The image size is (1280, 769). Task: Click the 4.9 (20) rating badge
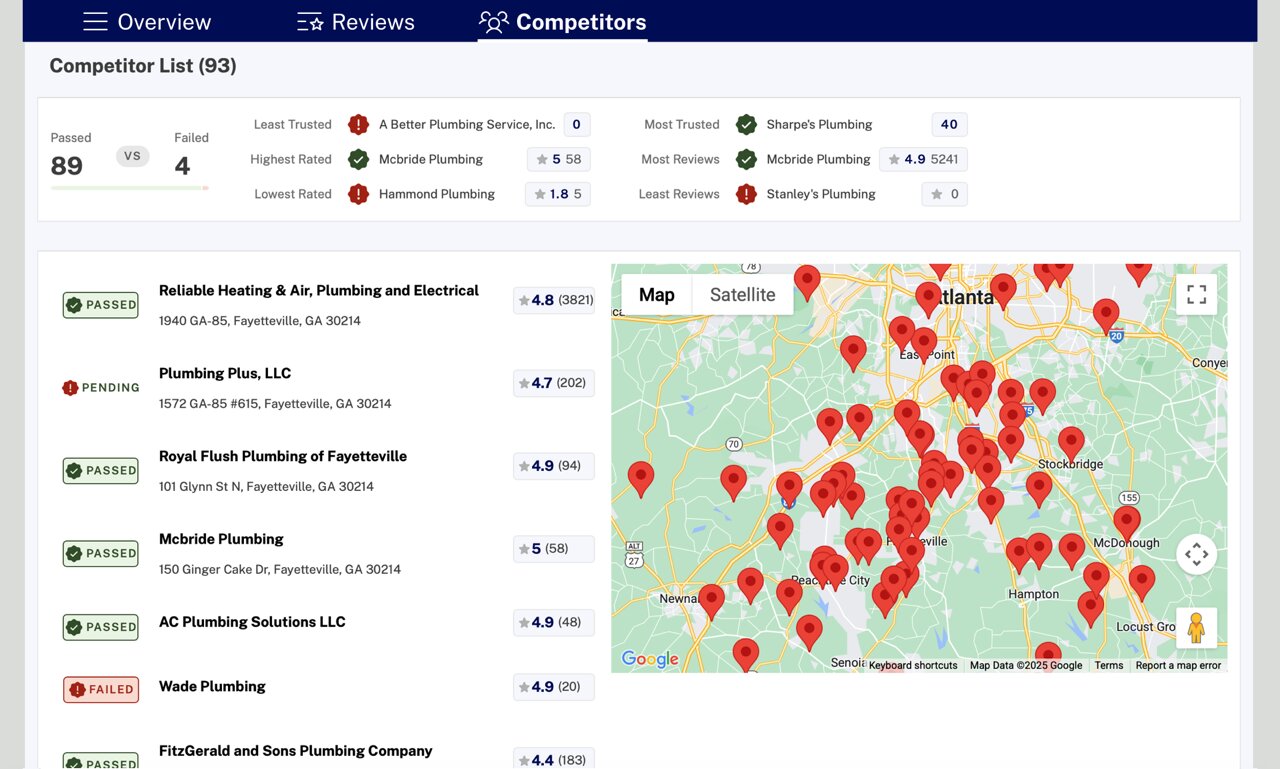coord(554,687)
